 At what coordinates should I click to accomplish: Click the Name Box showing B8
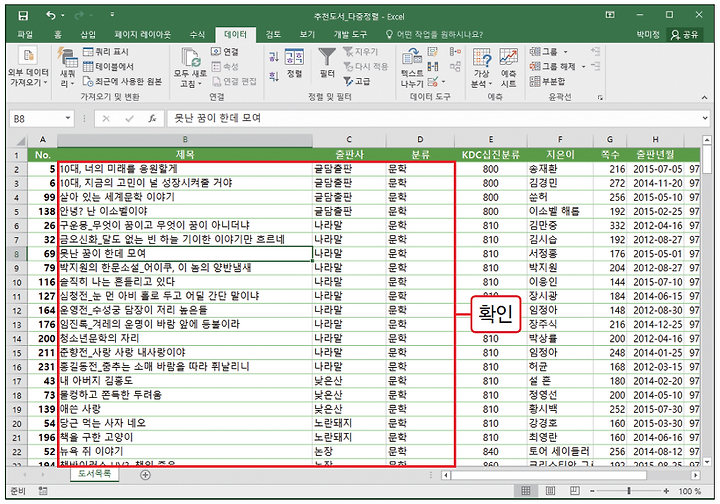pos(37,119)
